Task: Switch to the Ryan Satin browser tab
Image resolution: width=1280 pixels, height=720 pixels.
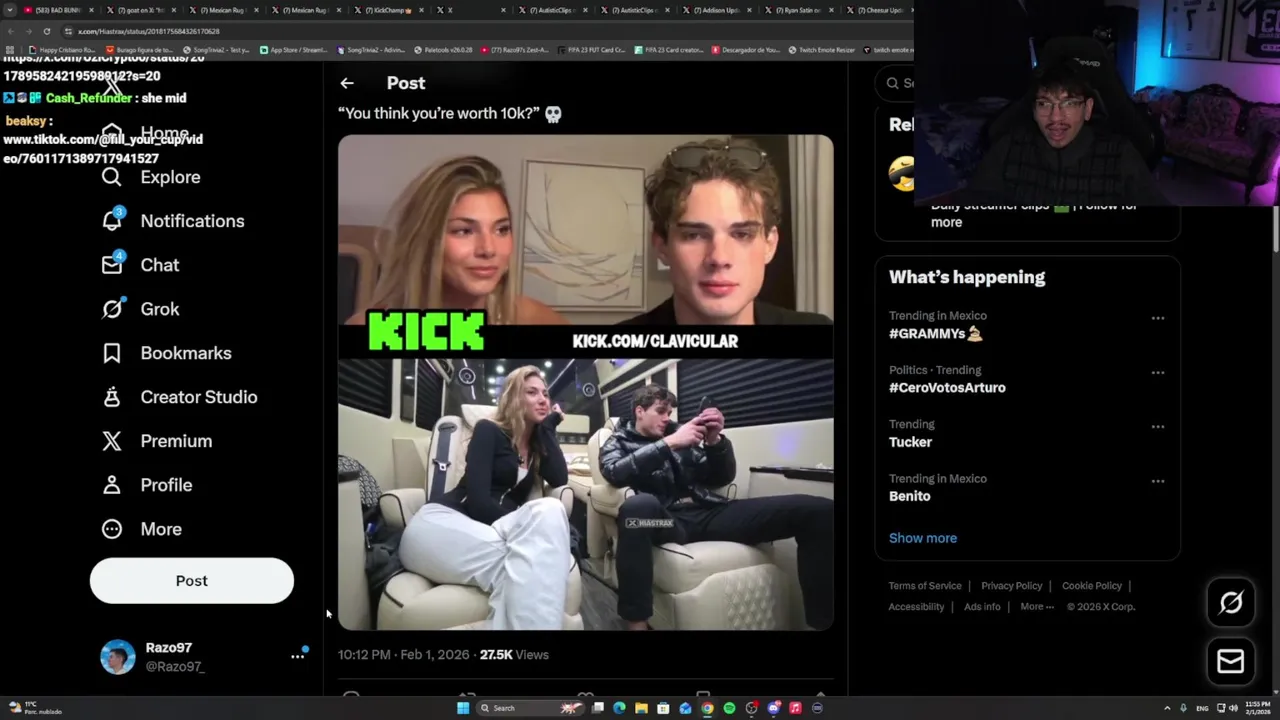Action: [x=798, y=10]
